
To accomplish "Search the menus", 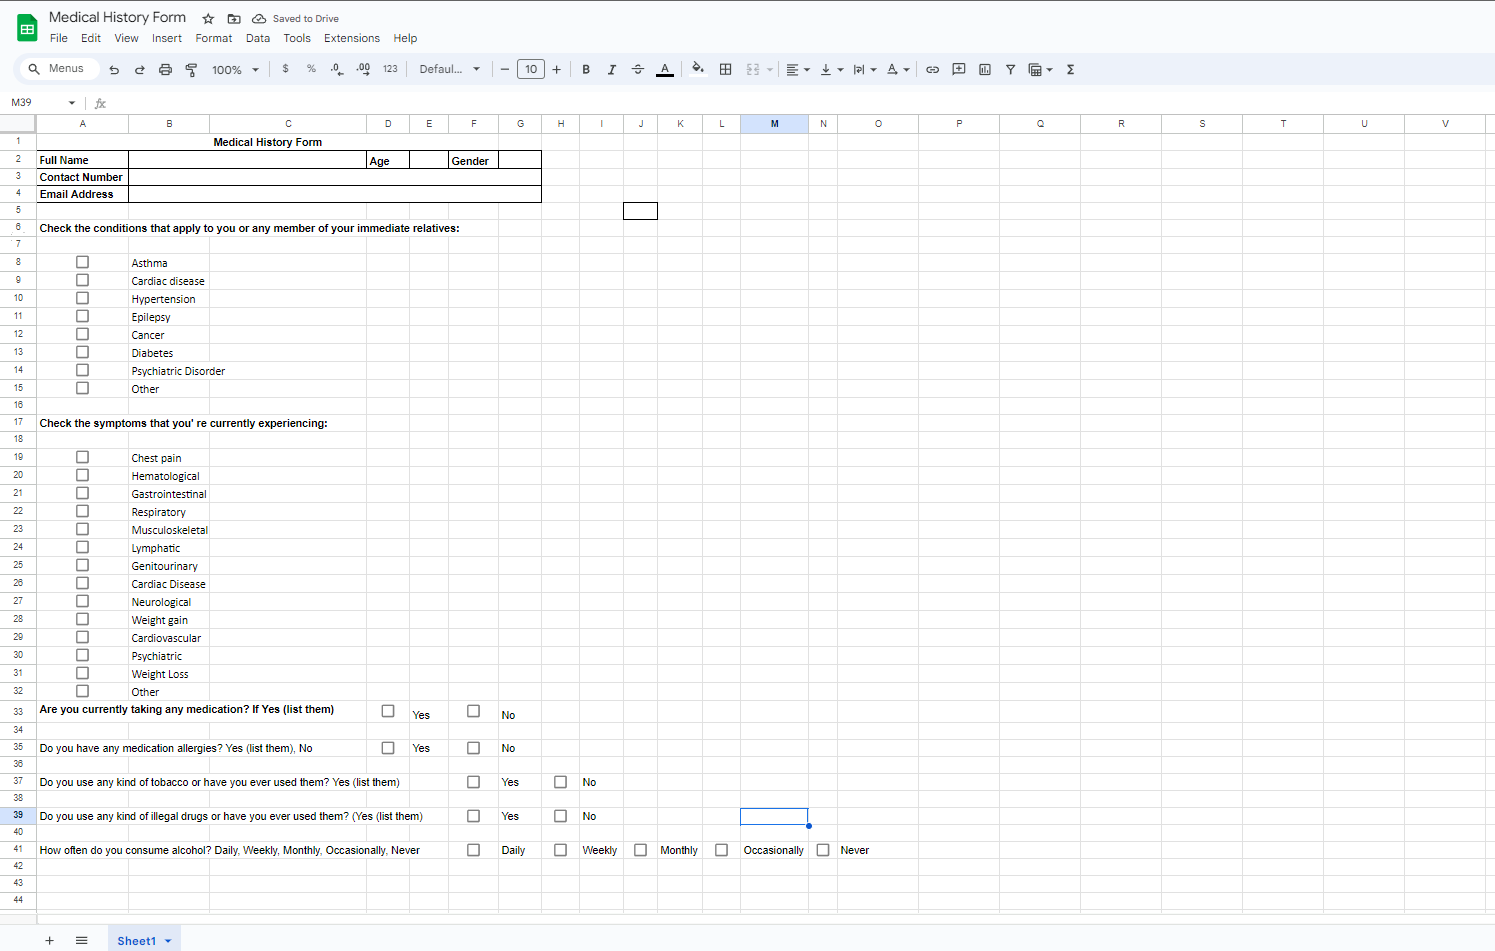I will 58,69.
